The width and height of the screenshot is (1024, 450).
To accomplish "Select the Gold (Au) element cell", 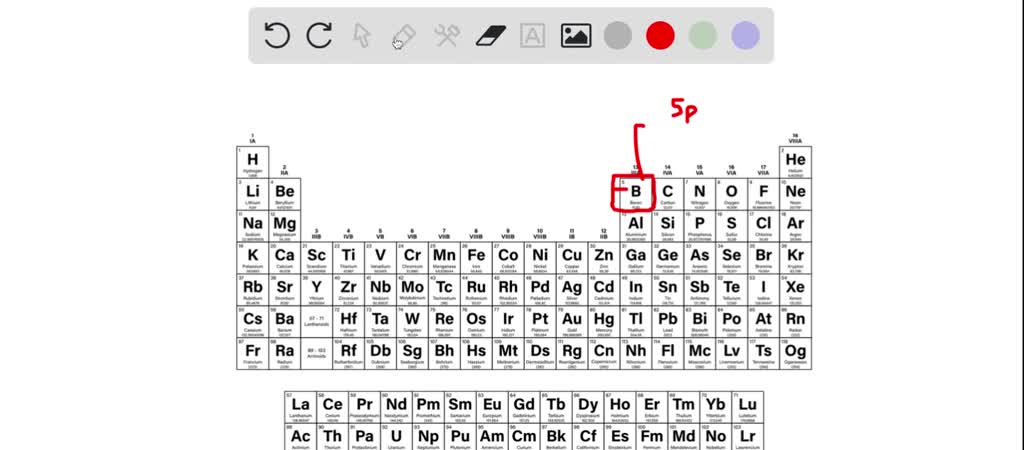I will (x=572, y=322).
